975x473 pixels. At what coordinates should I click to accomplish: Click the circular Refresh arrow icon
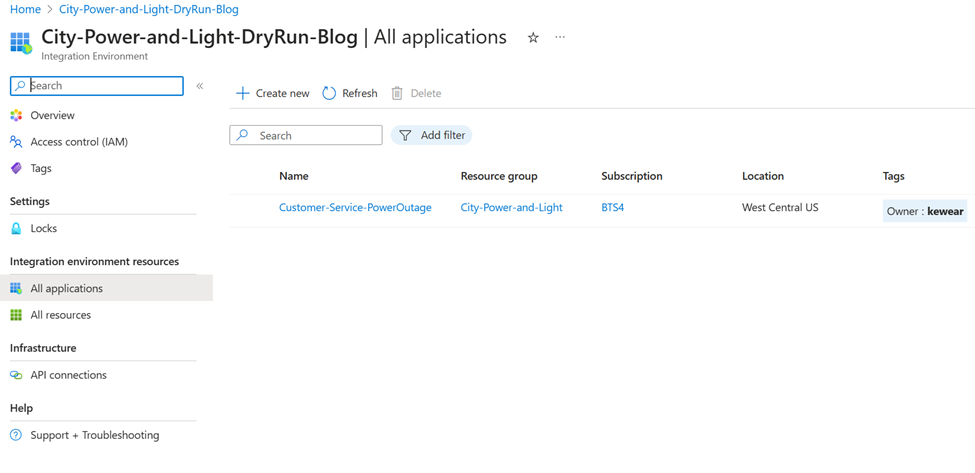click(329, 93)
